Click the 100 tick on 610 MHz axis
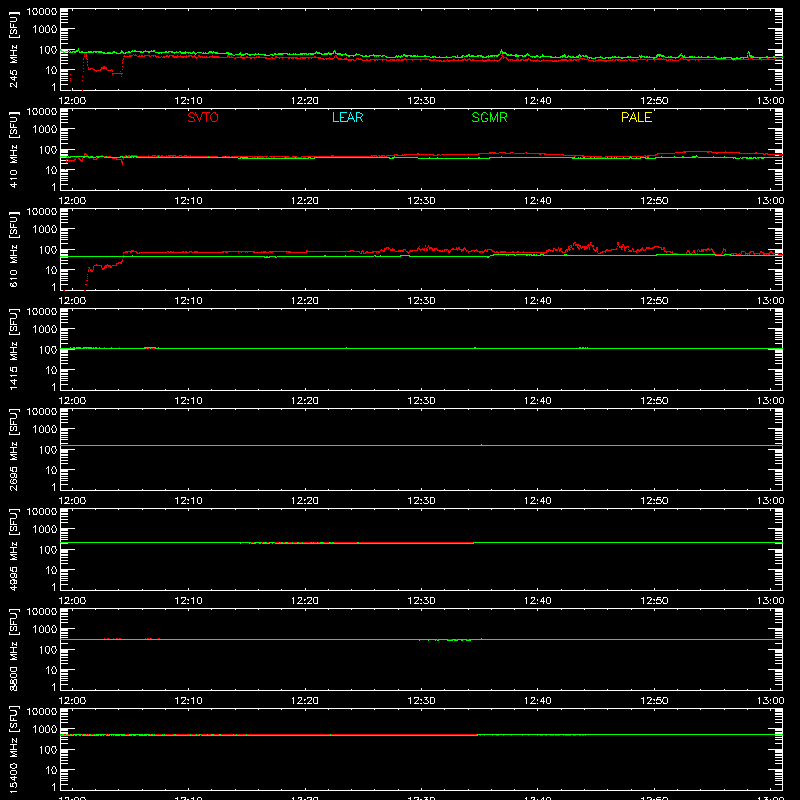Screen dimensions: 800x800 click(x=48, y=250)
